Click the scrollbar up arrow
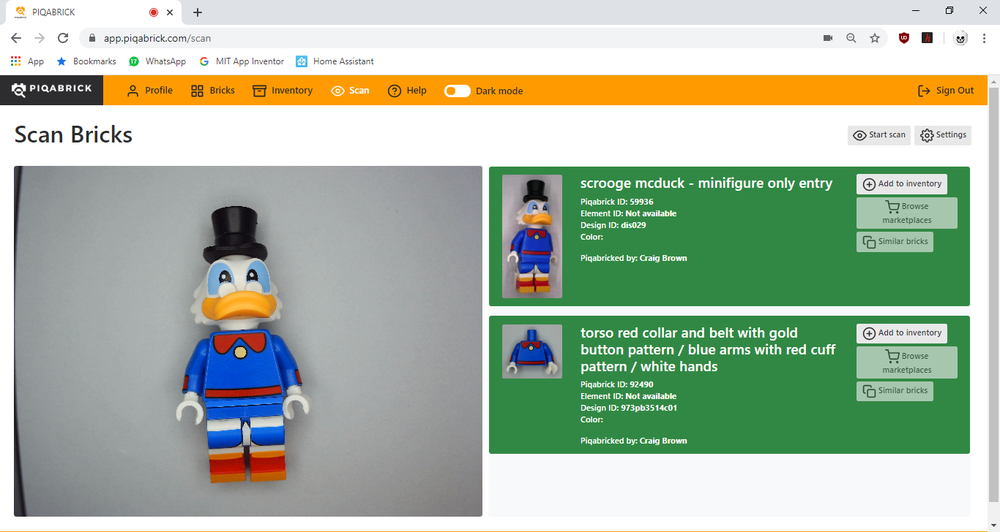Screen dimensions: 1000x532 coord(994,81)
